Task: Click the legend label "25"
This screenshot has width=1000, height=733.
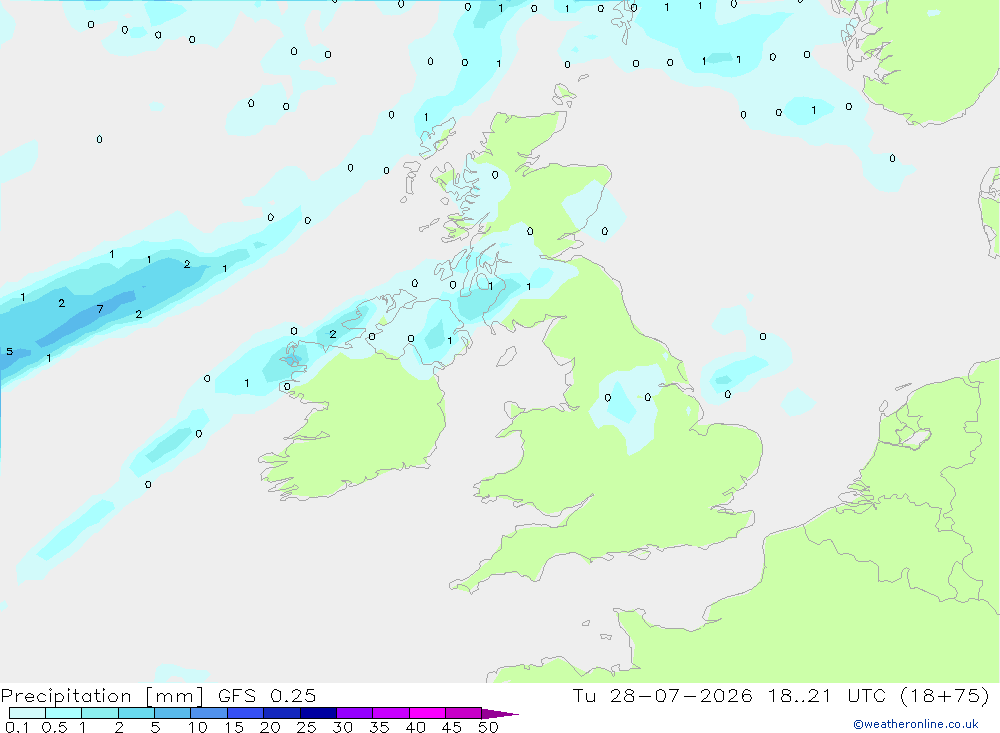Action: [307, 727]
